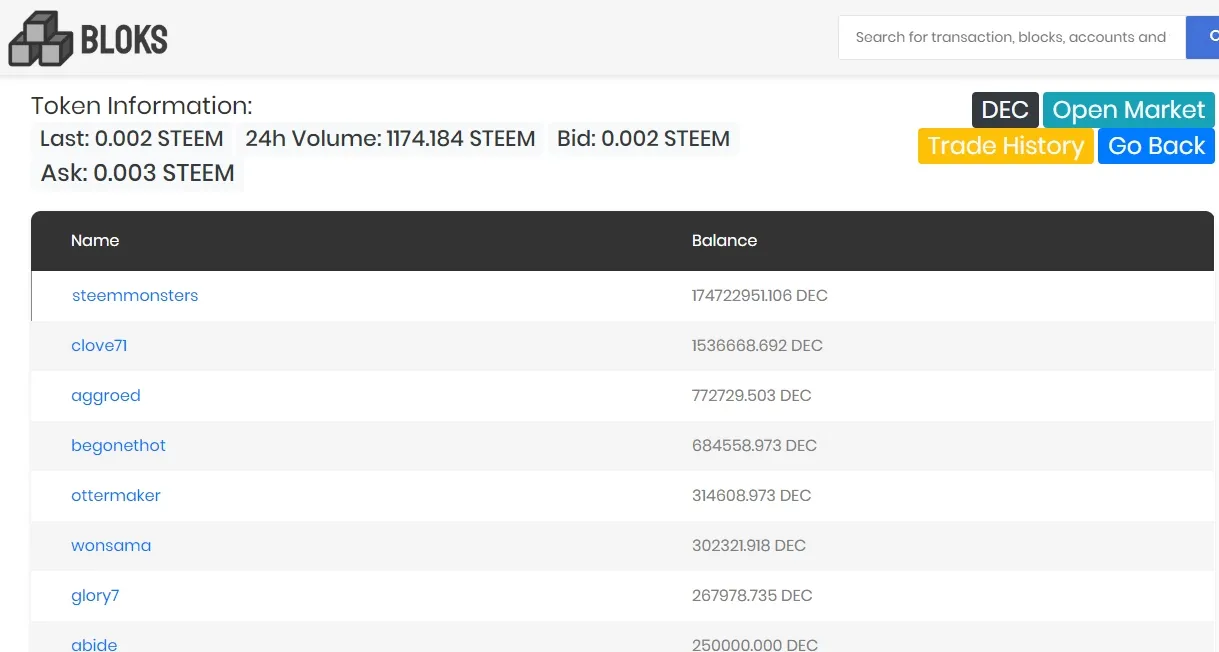Open the Open Market page

[1128, 110]
